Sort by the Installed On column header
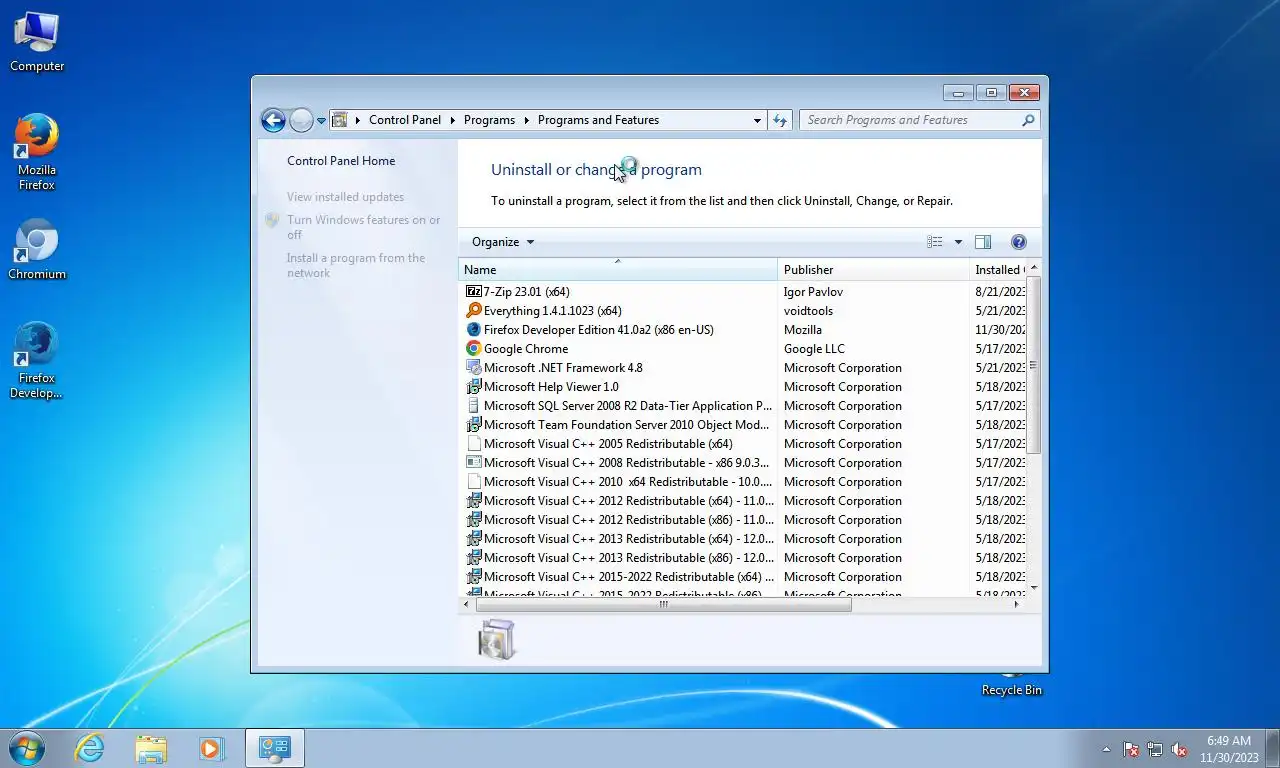Image resolution: width=1280 pixels, height=768 pixels. coord(998,270)
